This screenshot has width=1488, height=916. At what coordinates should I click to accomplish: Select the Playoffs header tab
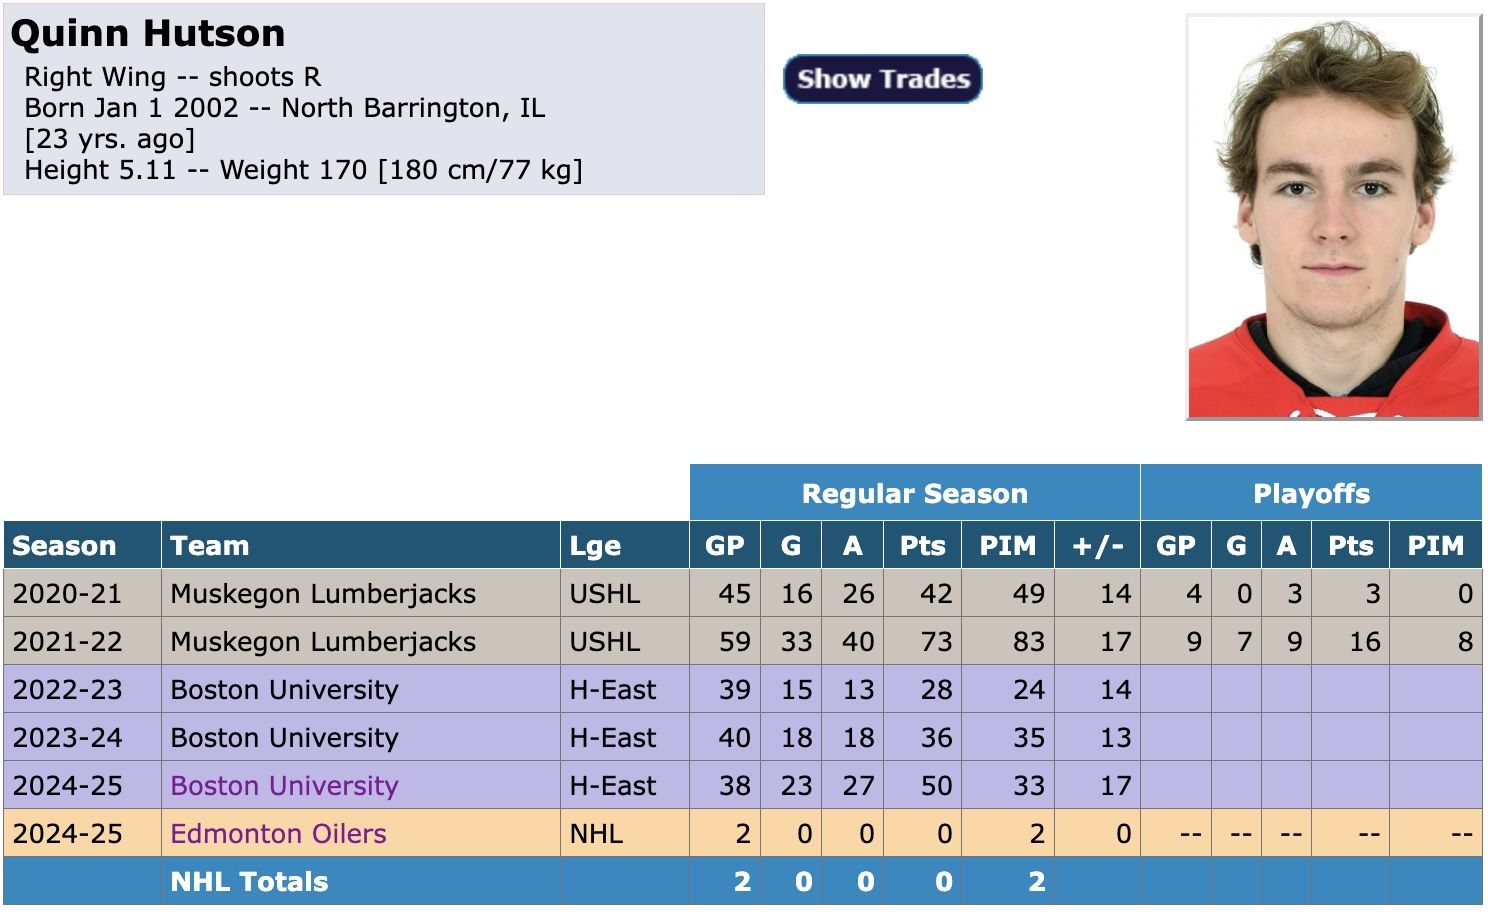(x=1311, y=494)
